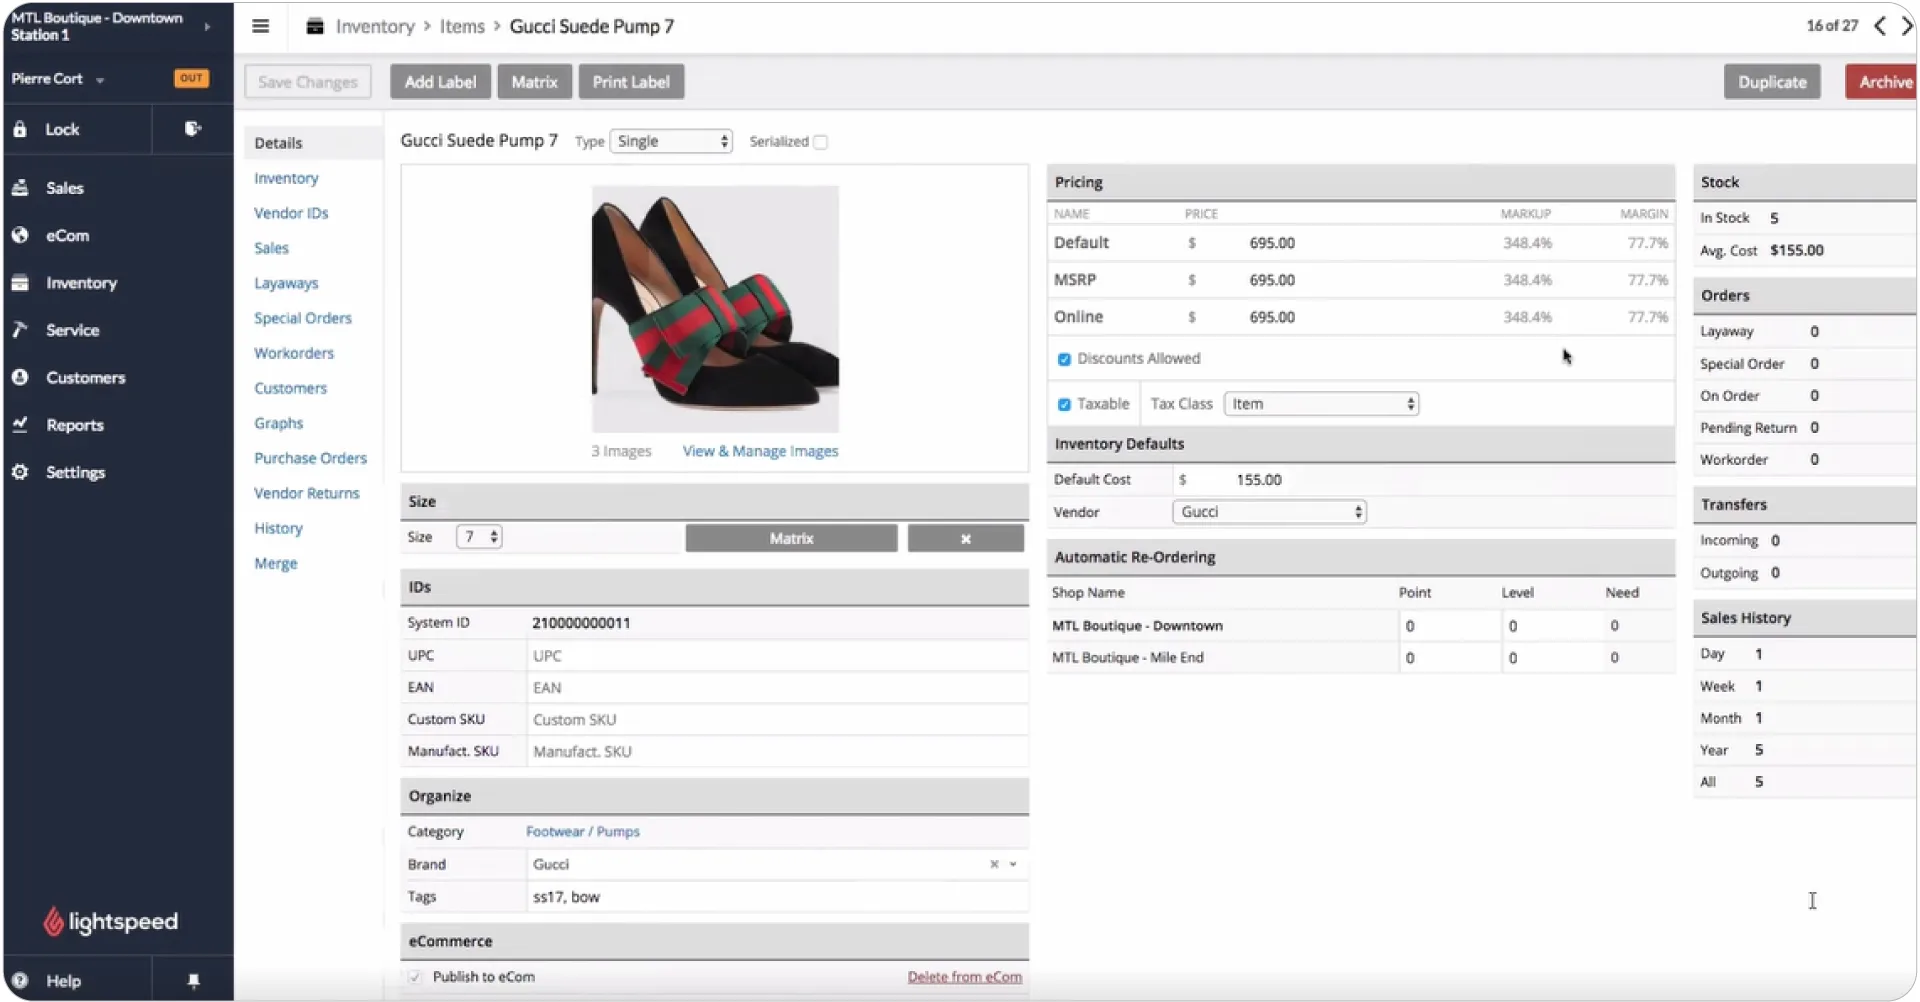This screenshot has height=1002, width=1920.
Task: Click the switch-user icon beside Lock
Action: [193, 128]
